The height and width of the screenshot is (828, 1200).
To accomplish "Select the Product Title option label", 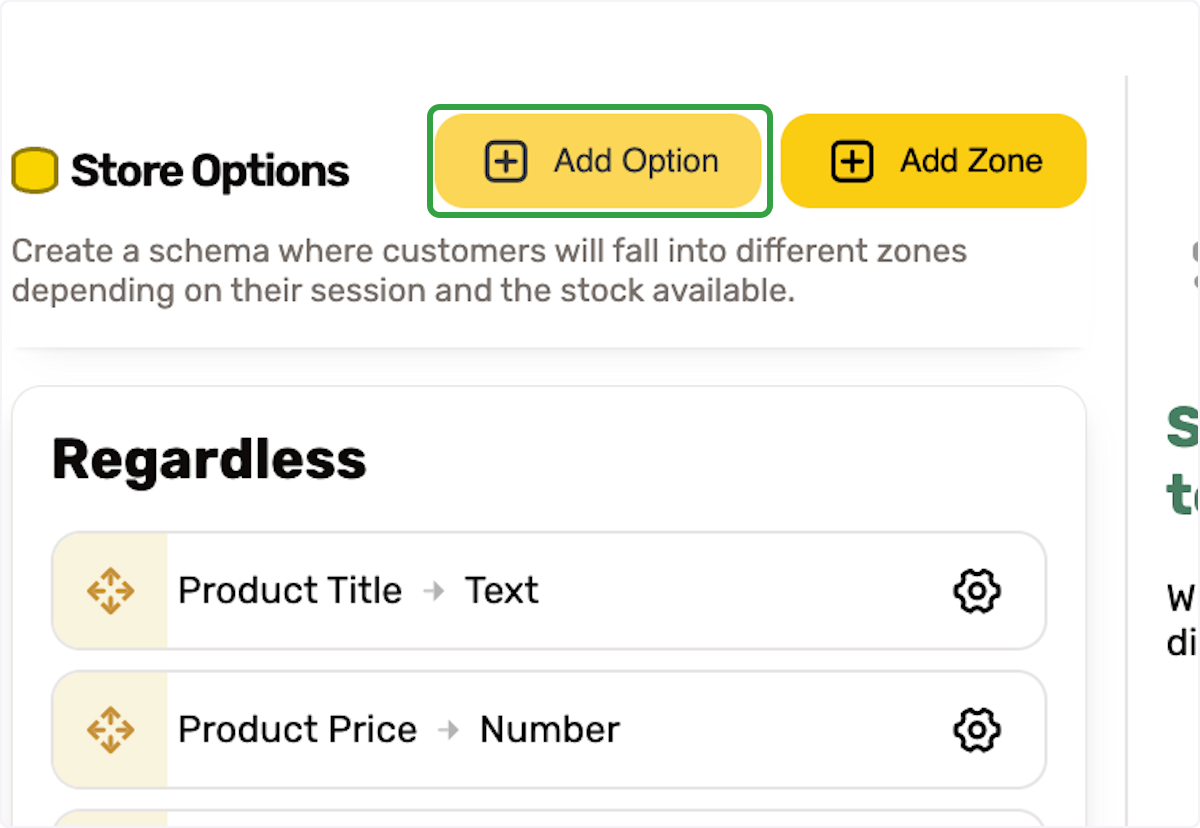I will [290, 591].
